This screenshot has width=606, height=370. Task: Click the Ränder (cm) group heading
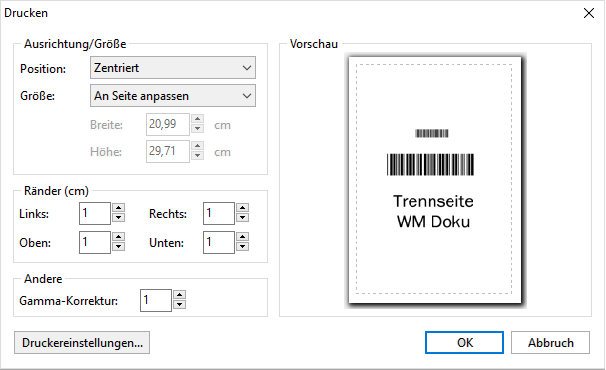pyautogui.click(x=56, y=191)
